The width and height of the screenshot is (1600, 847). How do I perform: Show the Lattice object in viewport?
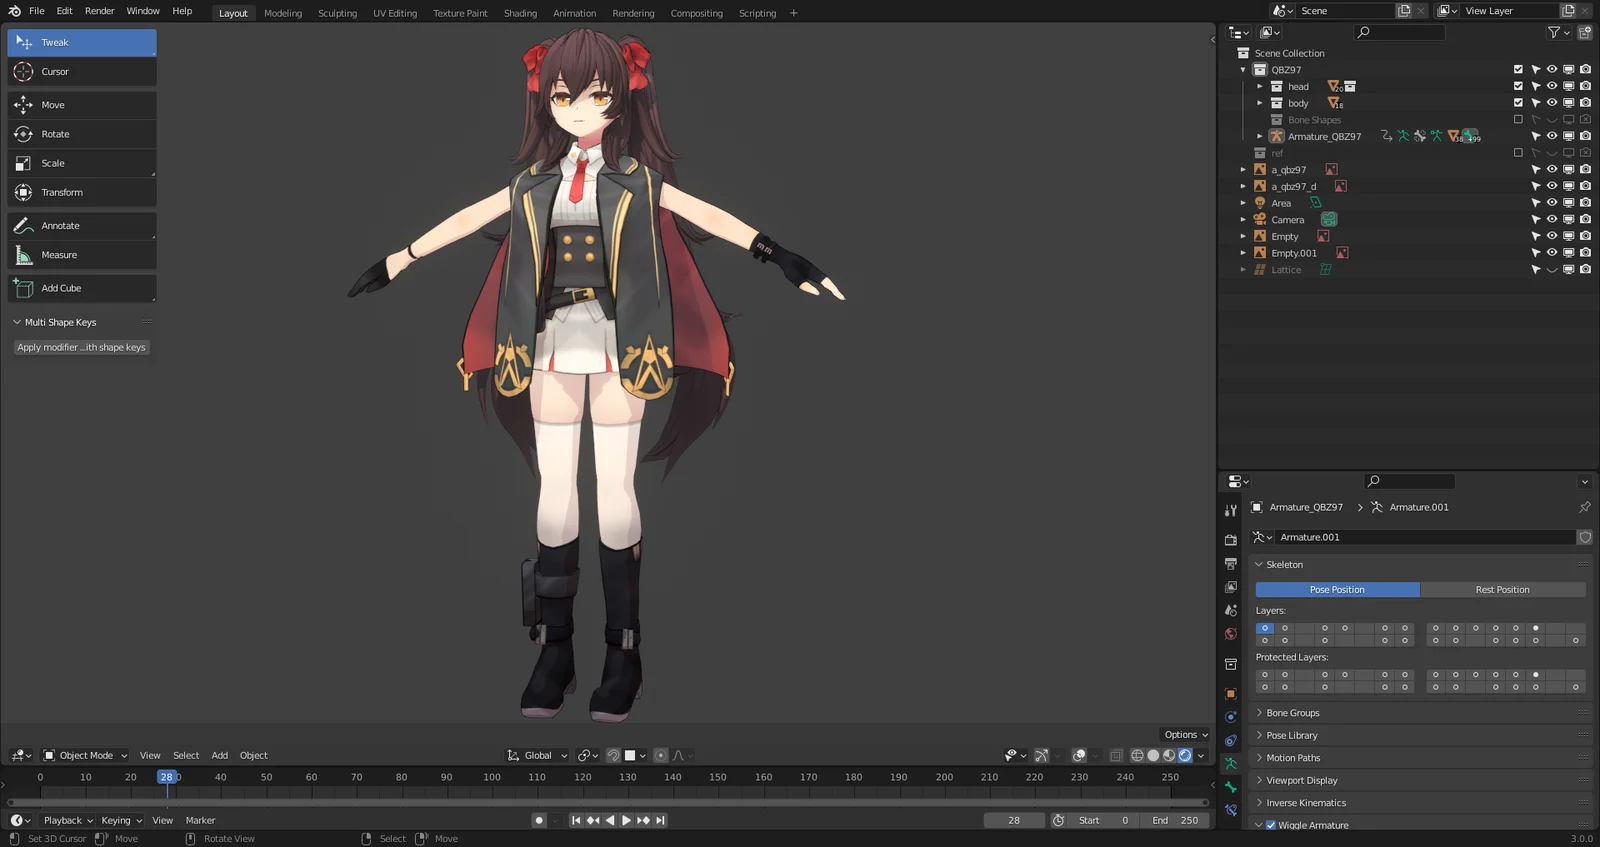1552,270
